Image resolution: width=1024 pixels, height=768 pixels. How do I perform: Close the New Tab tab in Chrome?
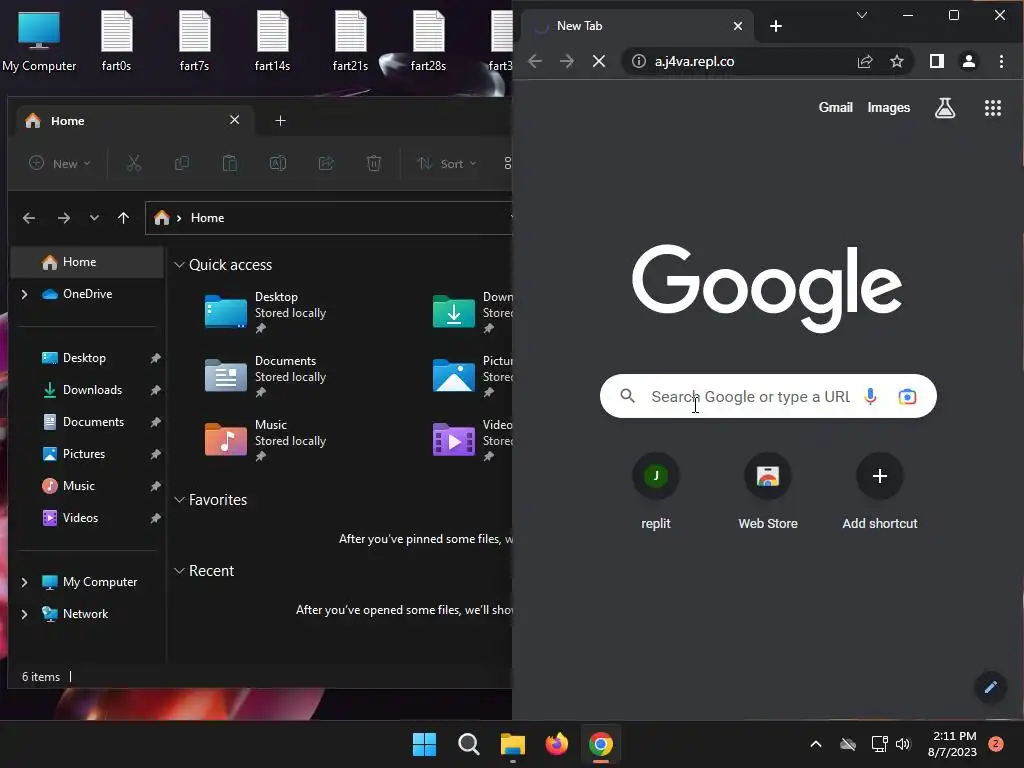737,26
